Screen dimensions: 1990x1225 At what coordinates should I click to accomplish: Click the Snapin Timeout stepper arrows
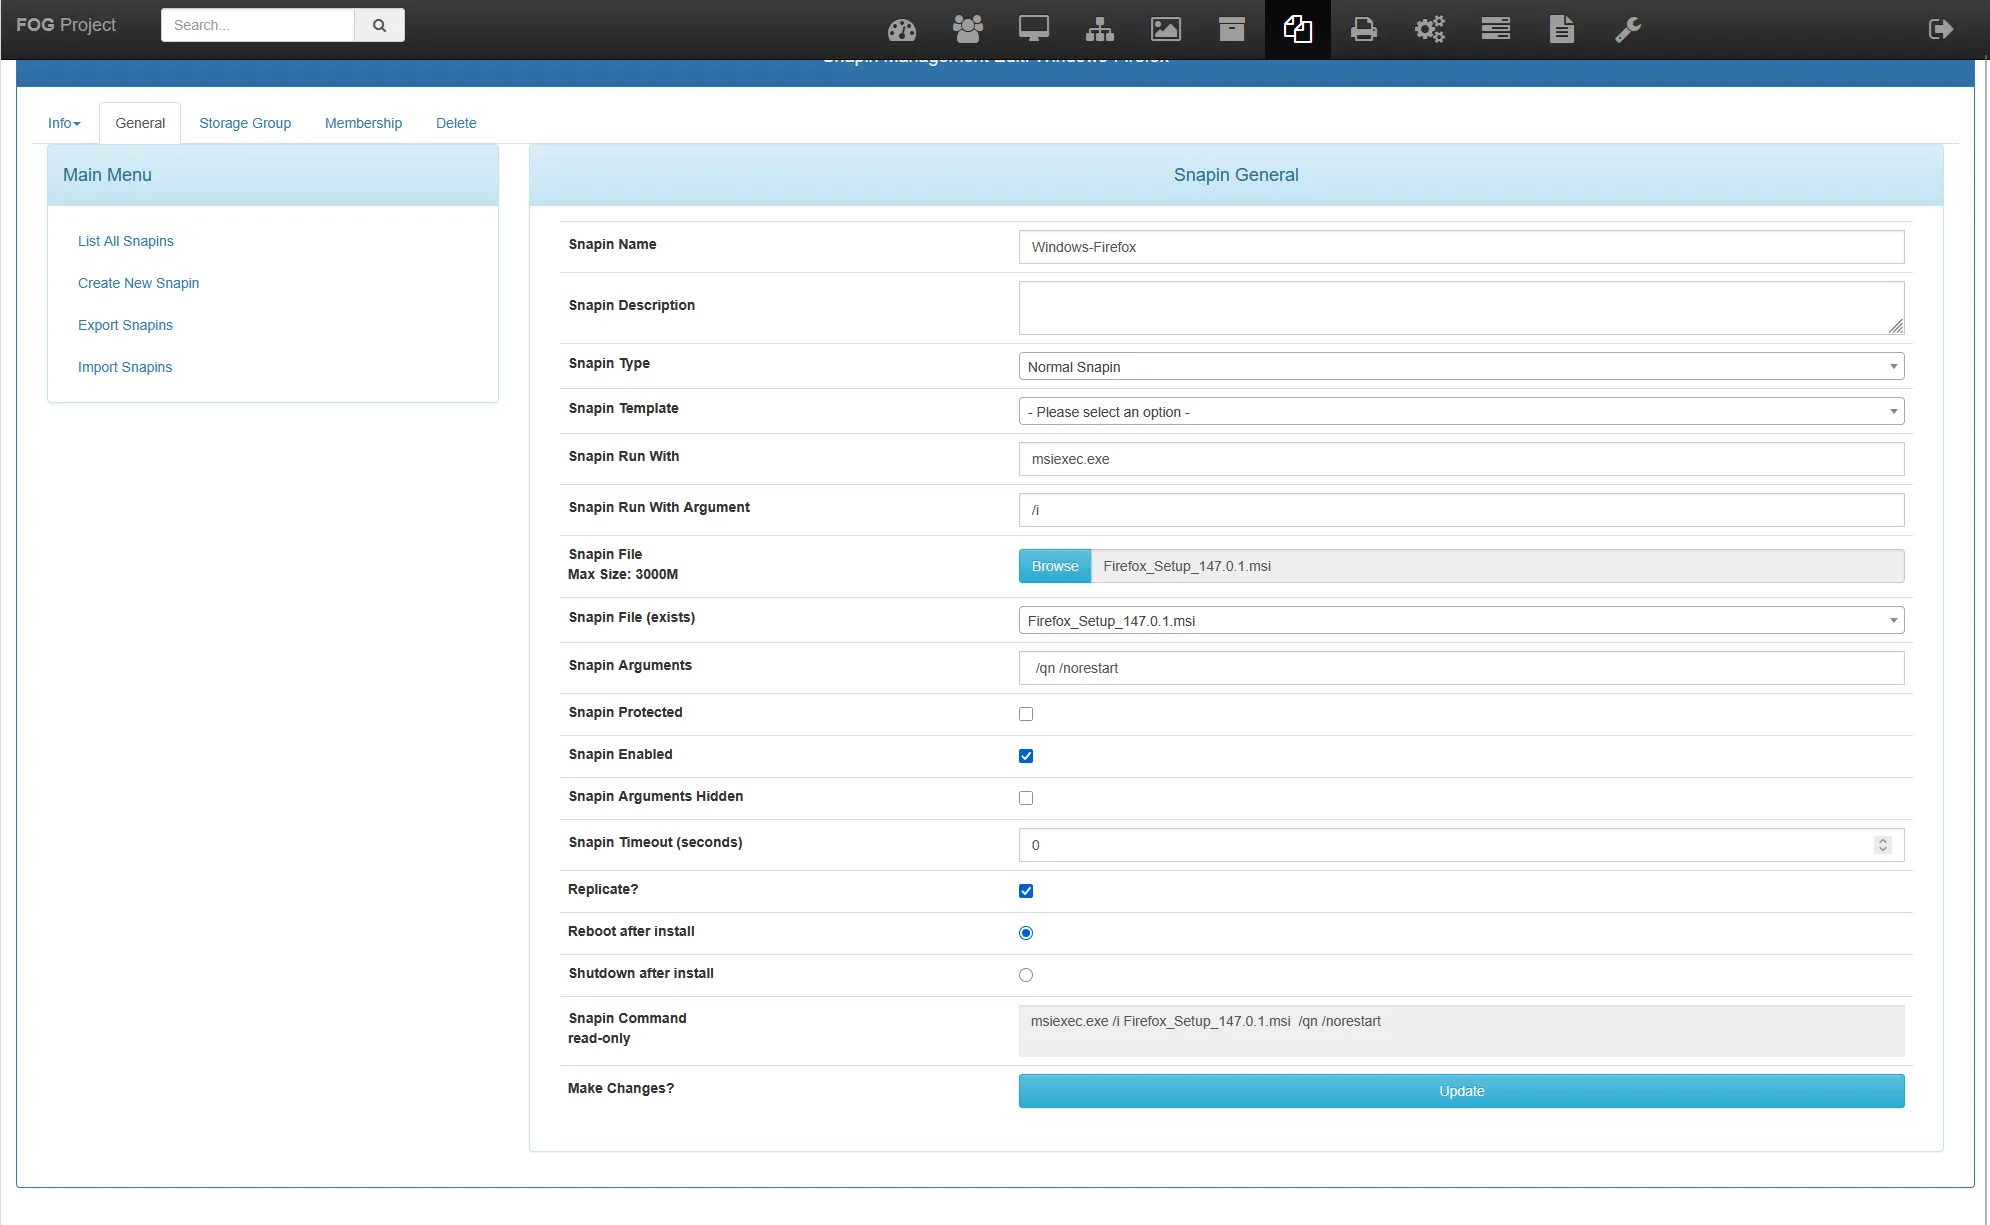coord(1882,845)
